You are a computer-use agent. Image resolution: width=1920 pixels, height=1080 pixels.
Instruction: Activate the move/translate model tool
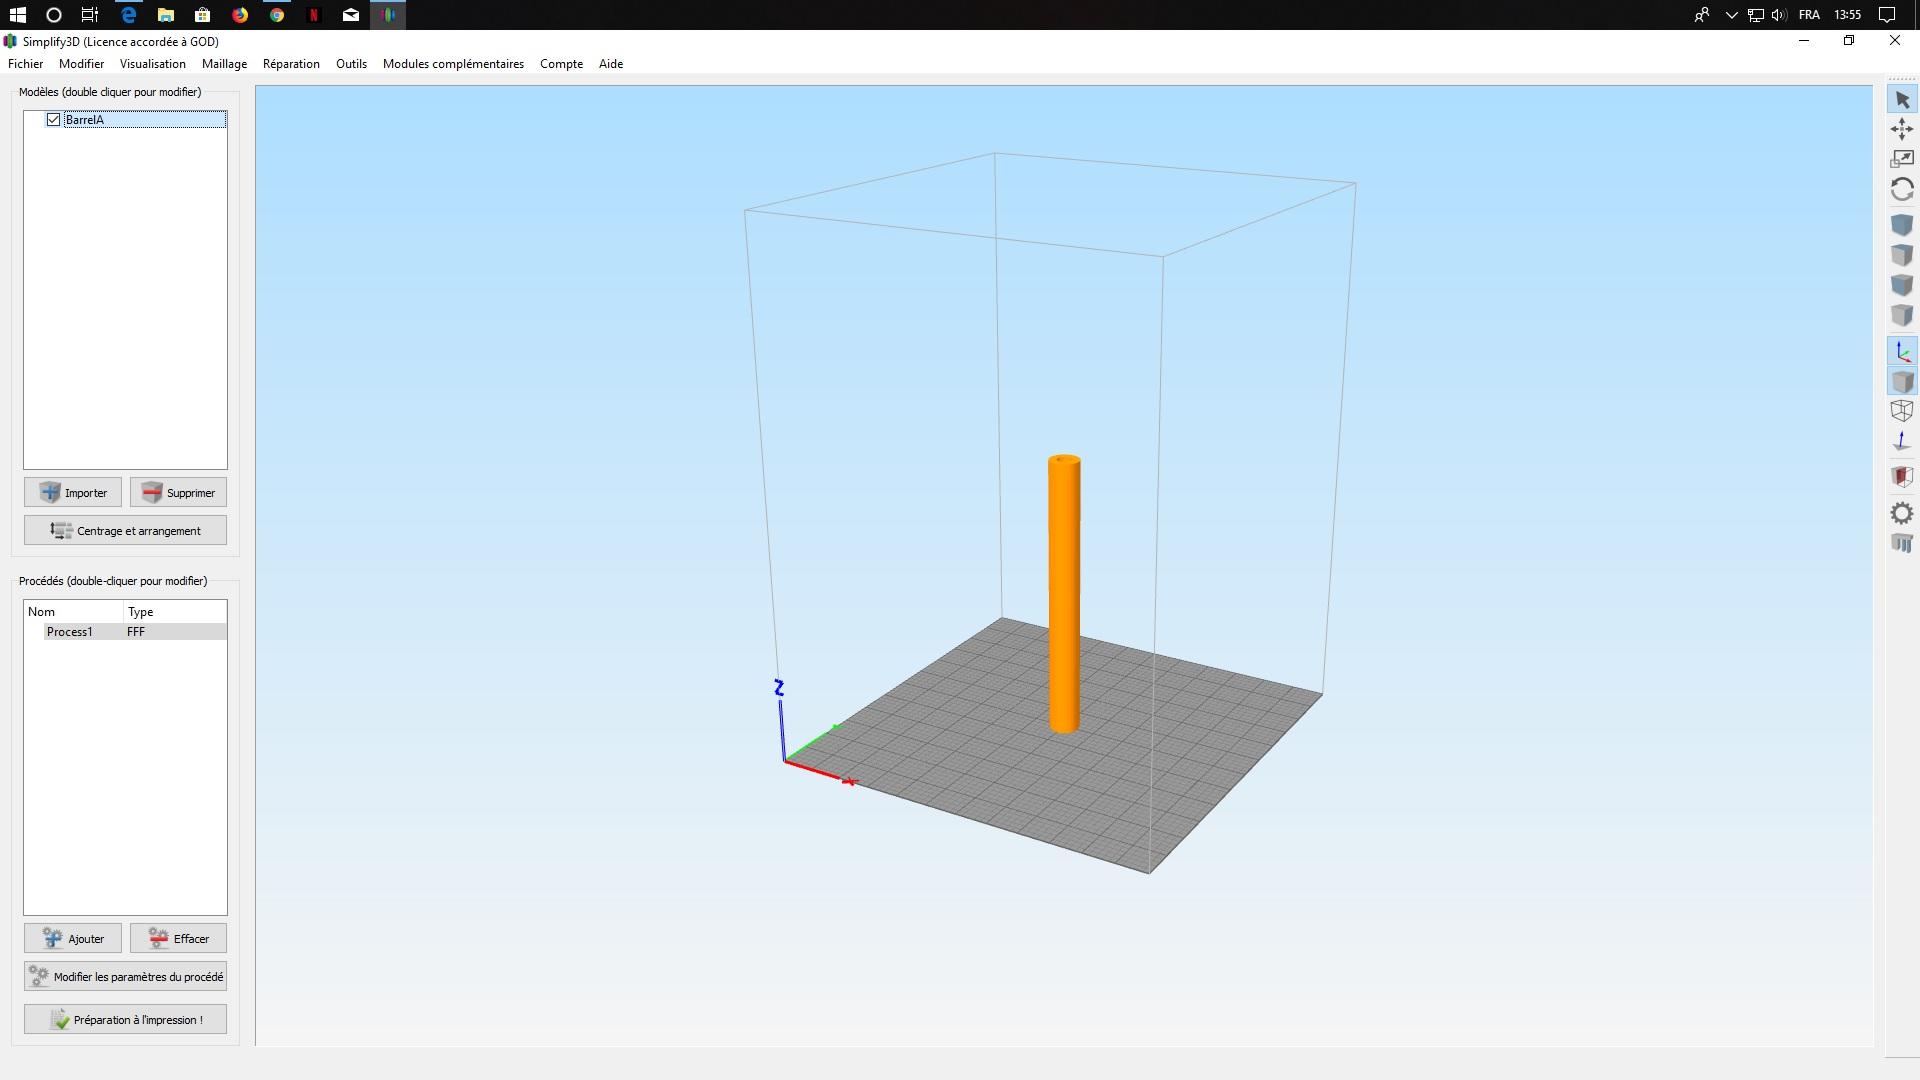tap(1902, 129)
